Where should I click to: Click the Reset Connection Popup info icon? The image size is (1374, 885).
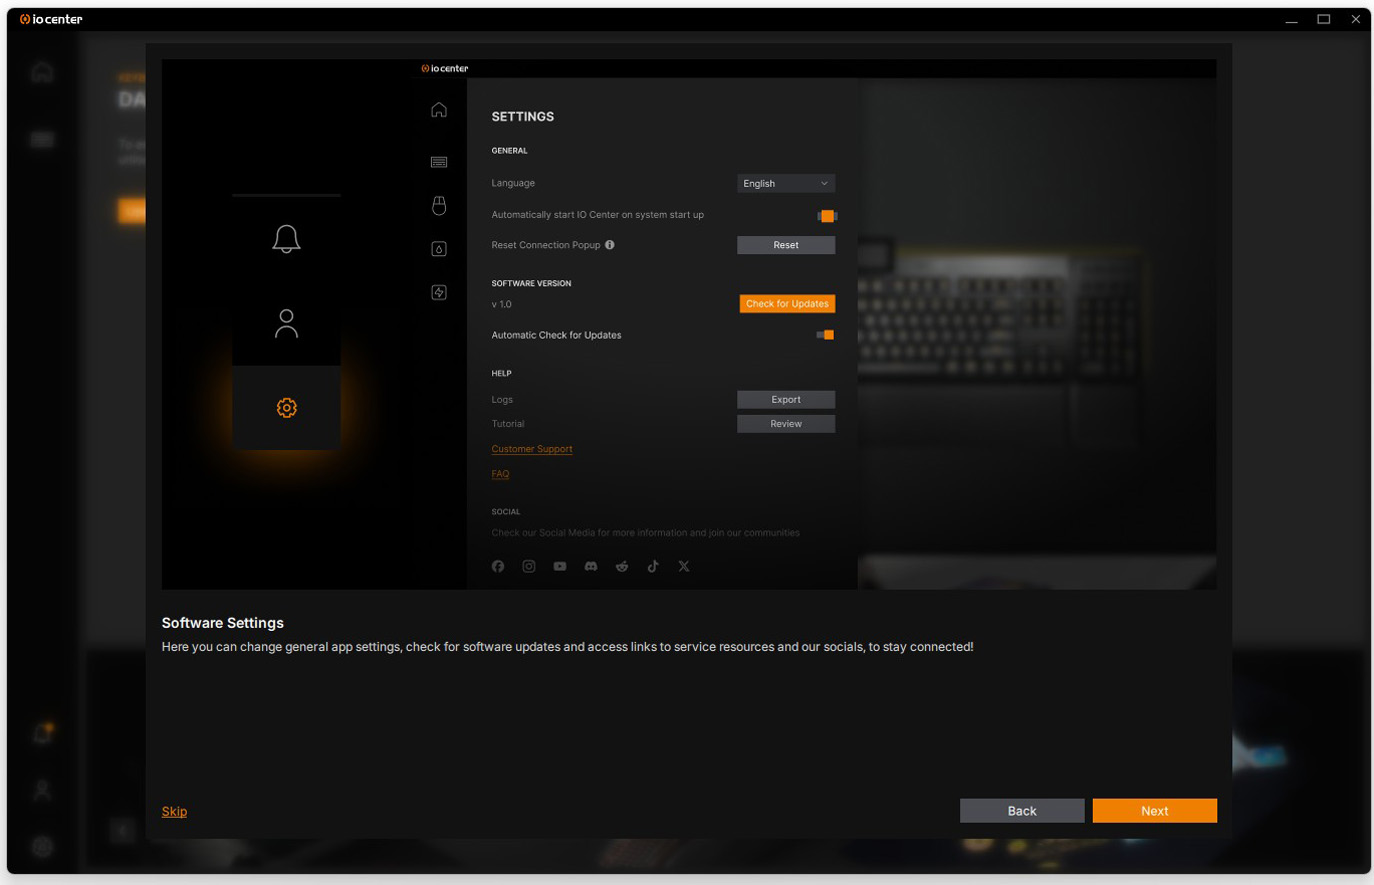(610, 245)
